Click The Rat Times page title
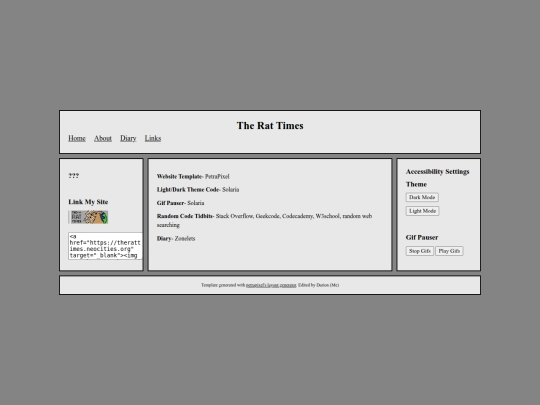This screenshot has width=540, height=405. tap(270, 126)
